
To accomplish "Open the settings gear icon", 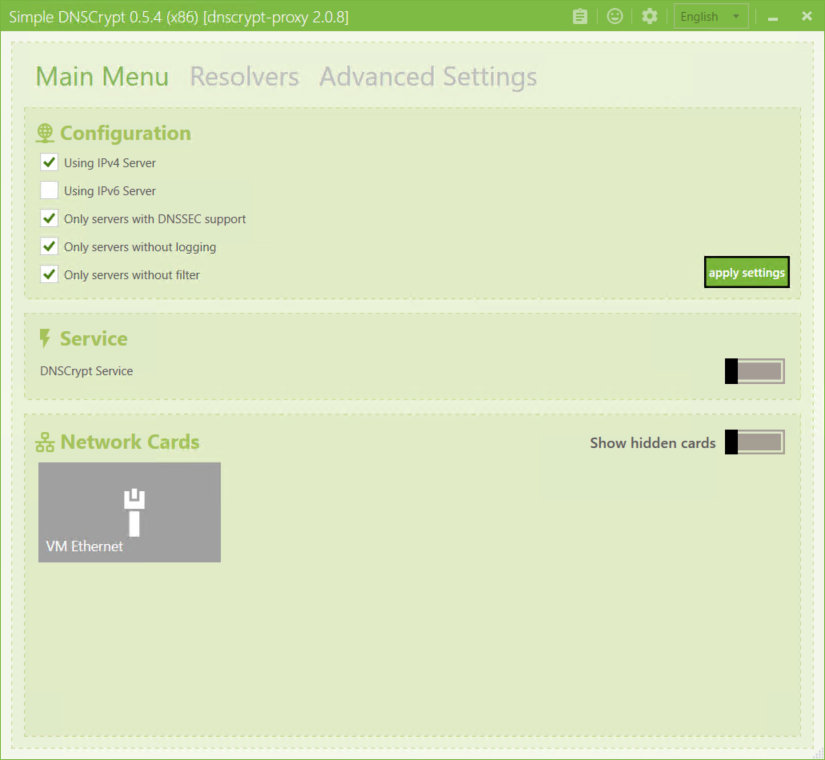I will 649,16.
